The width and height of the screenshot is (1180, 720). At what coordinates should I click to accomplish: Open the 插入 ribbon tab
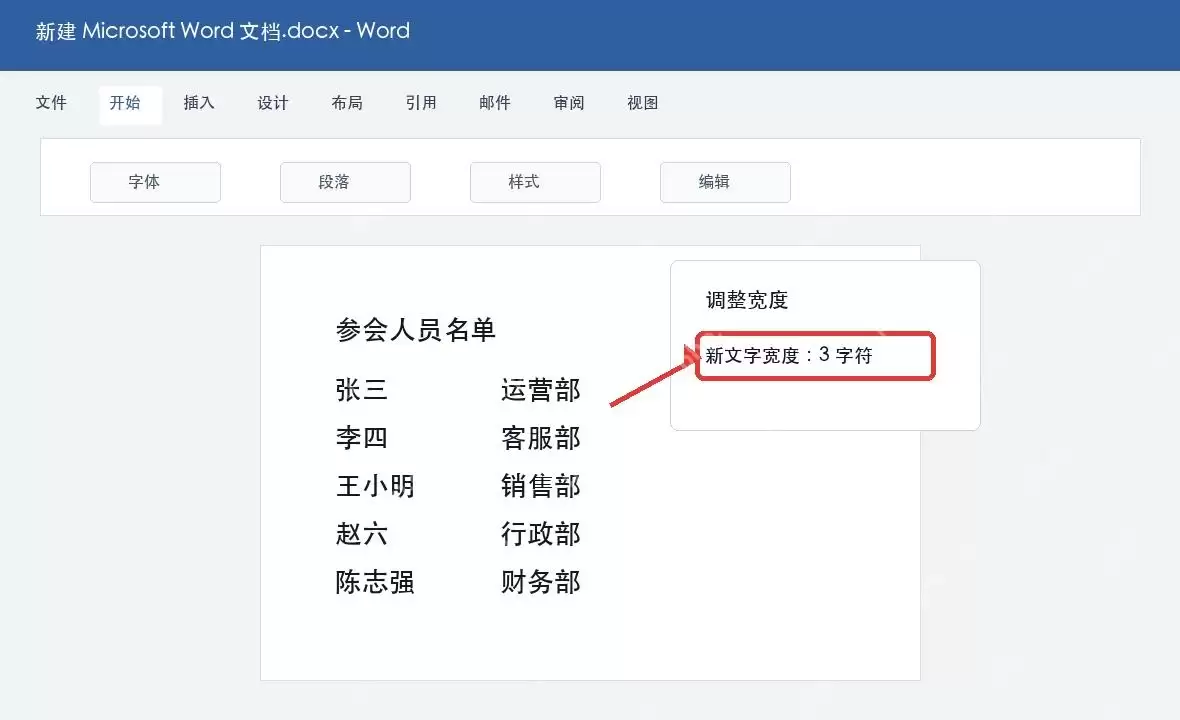[199, 103]
